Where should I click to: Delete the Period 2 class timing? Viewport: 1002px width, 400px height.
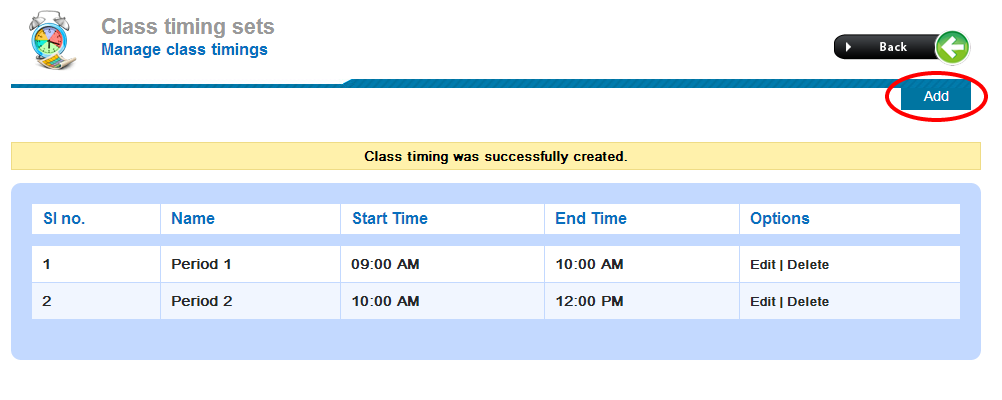[x=808, y=301]
